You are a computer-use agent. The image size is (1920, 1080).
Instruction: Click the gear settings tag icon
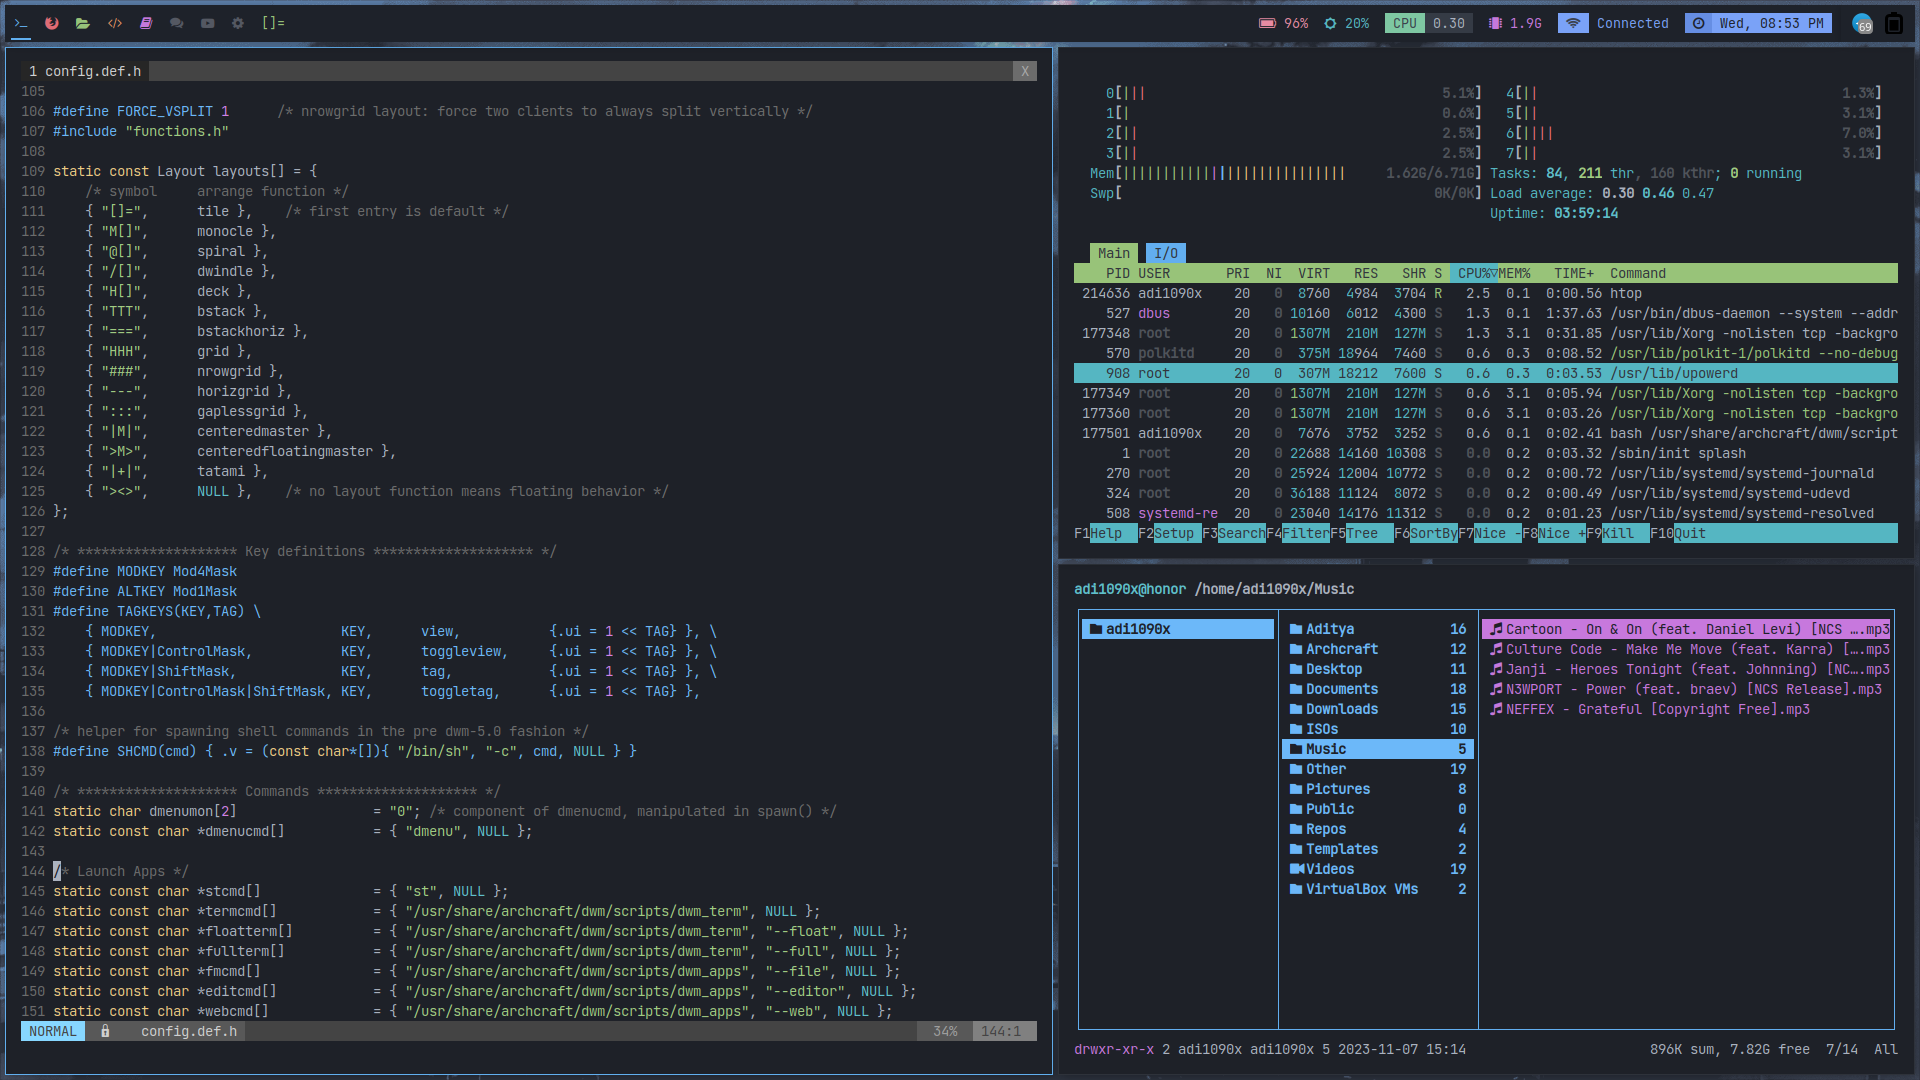point(238,23)
